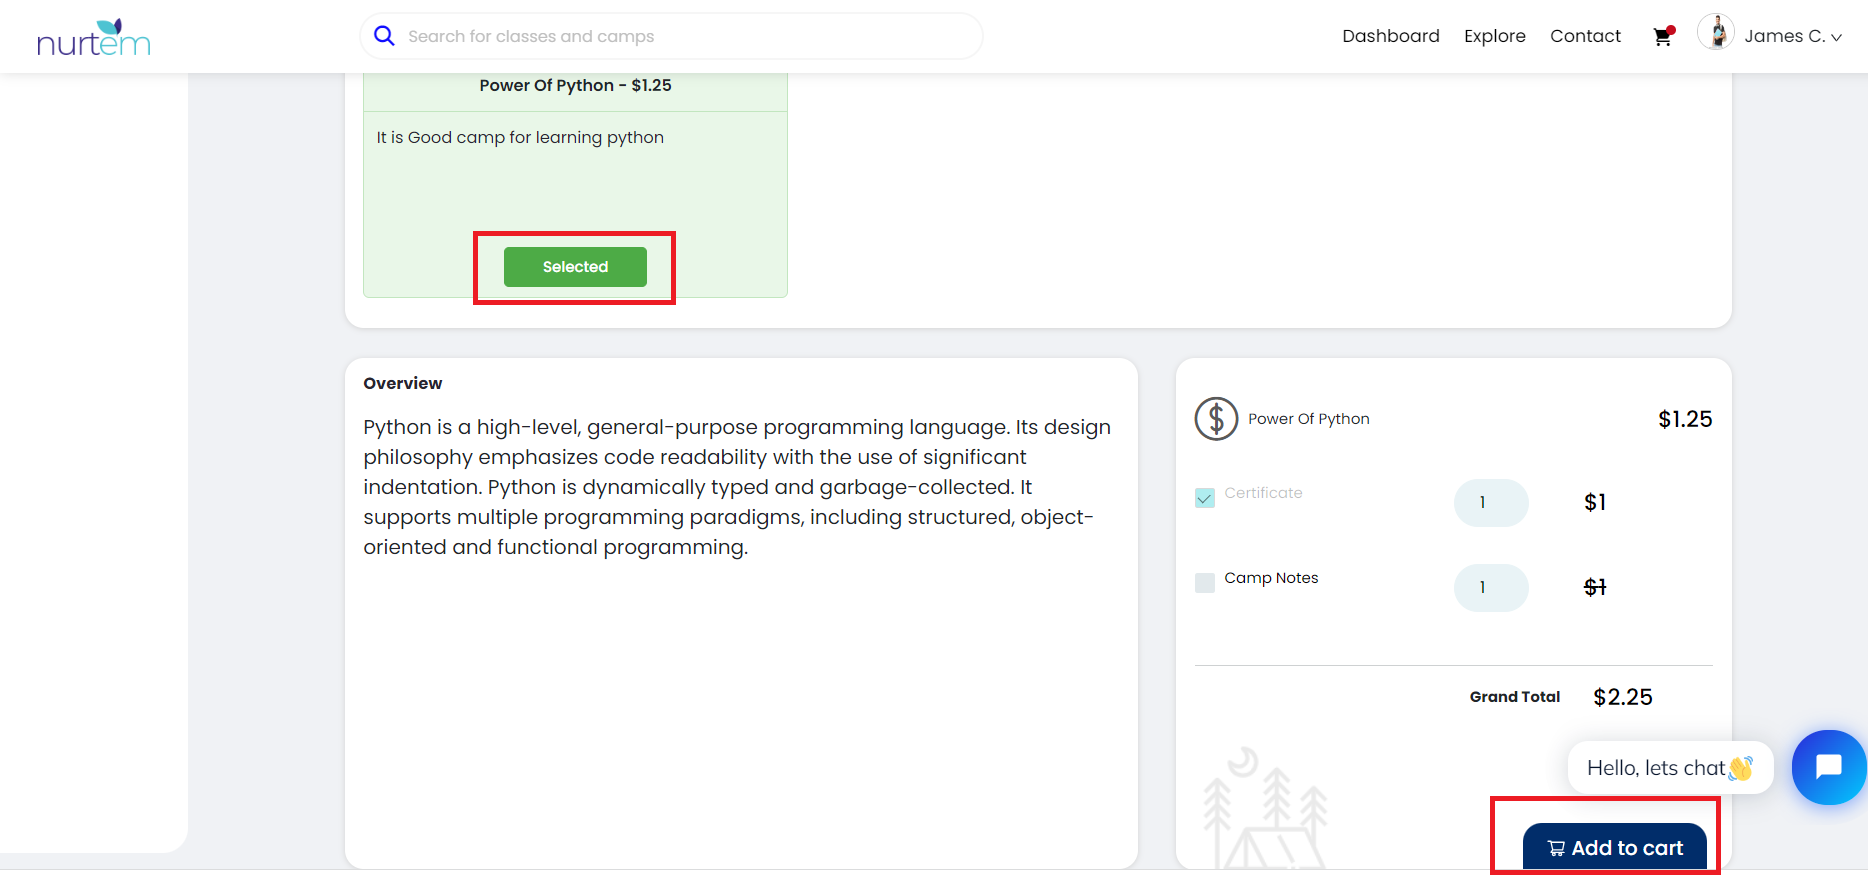1868x876 pixels.
Task: Open the chat bubble widget
Action: tap(1828, 767)
